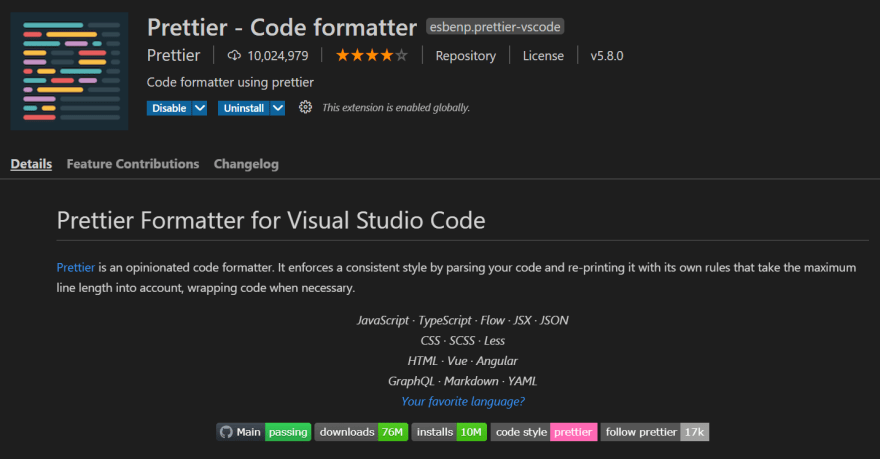
Task: Open the Feature Contributions tab
Action: point(133,164)
